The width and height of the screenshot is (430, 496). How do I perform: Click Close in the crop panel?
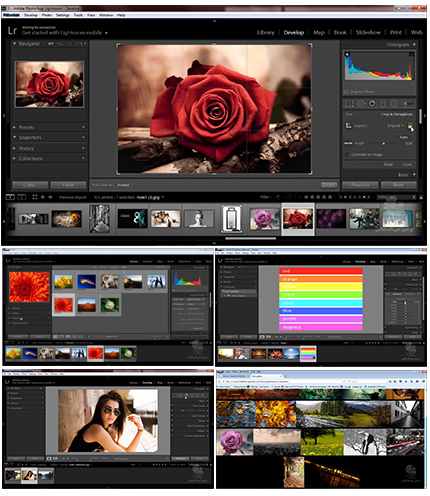(407, 164)
